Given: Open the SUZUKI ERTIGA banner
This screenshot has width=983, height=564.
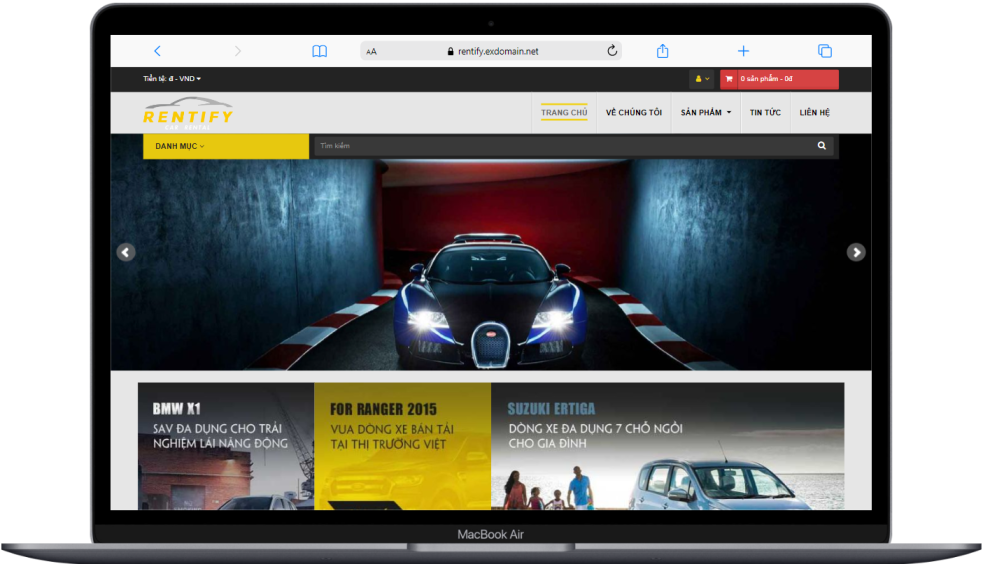Looking at the screenshot, I should 668,446.
